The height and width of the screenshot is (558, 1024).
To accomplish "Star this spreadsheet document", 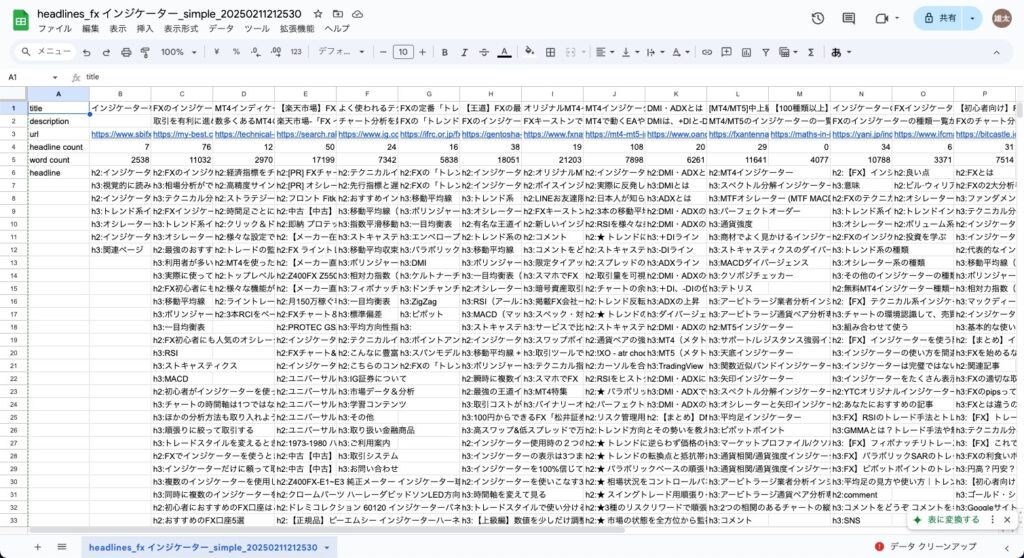I will coord(318,15).
